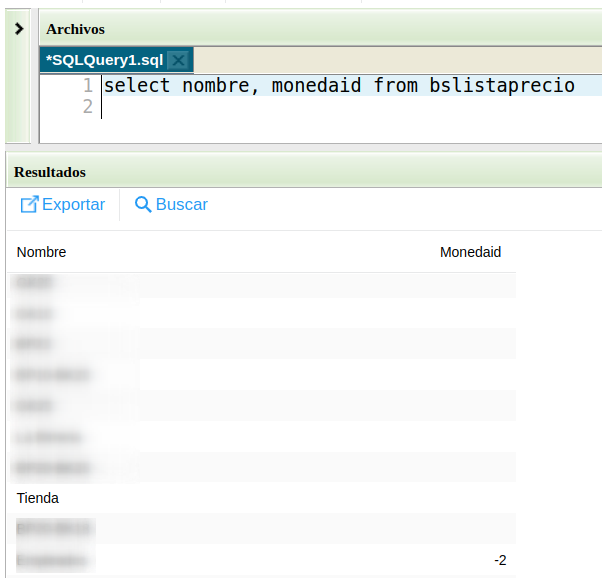Click the Resultados panel header

coord(50,172)
